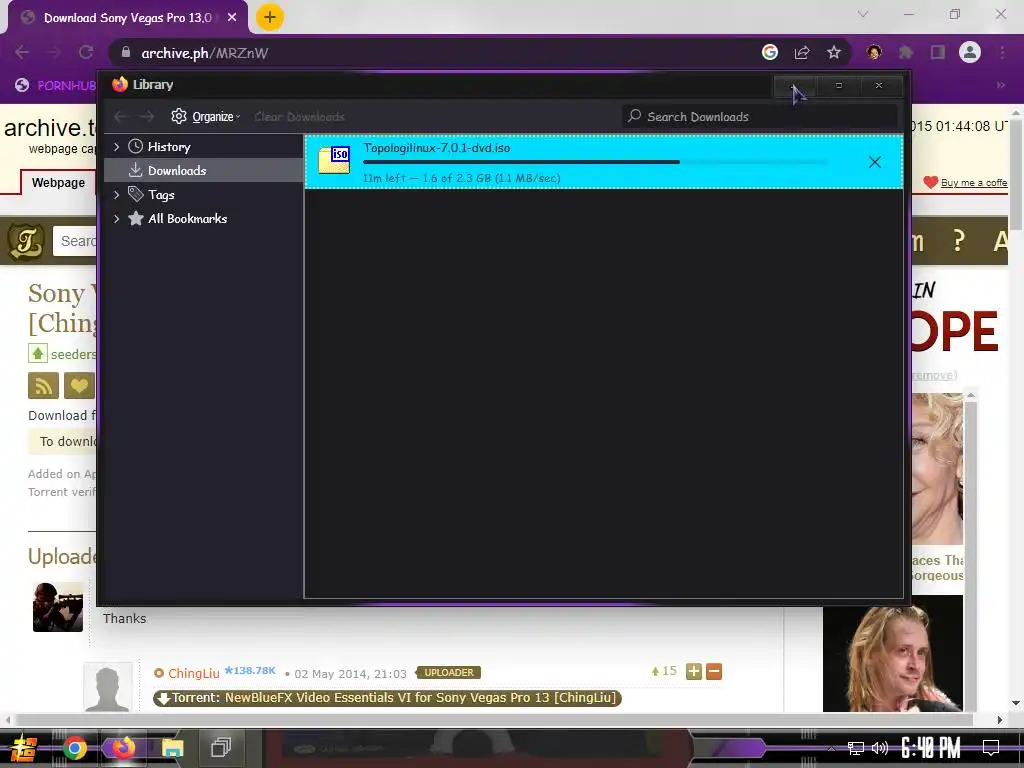Image resolution: width=1024 pixels, height=768 pixels.
Task: Open the Start menu on taskbar
Action: point(23,748)
